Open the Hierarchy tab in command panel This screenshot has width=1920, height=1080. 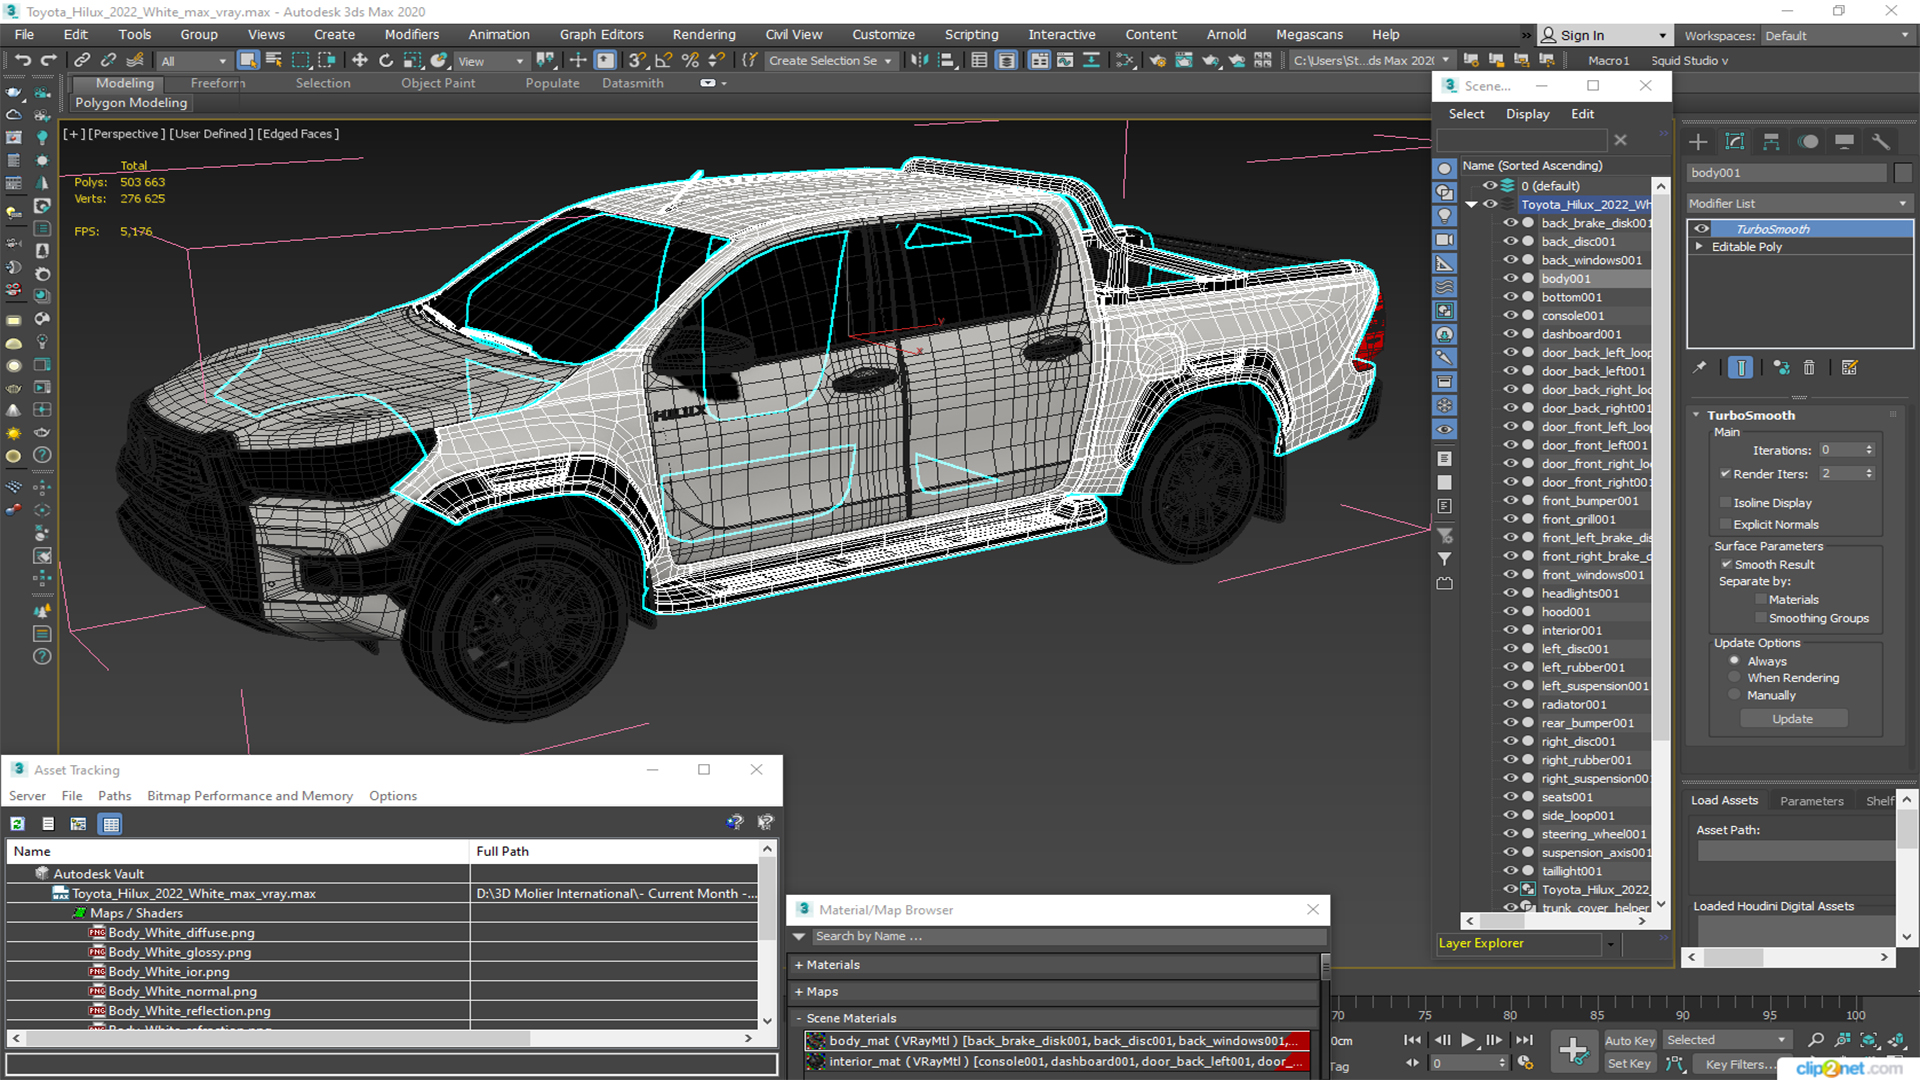(x=1771, y=142)
